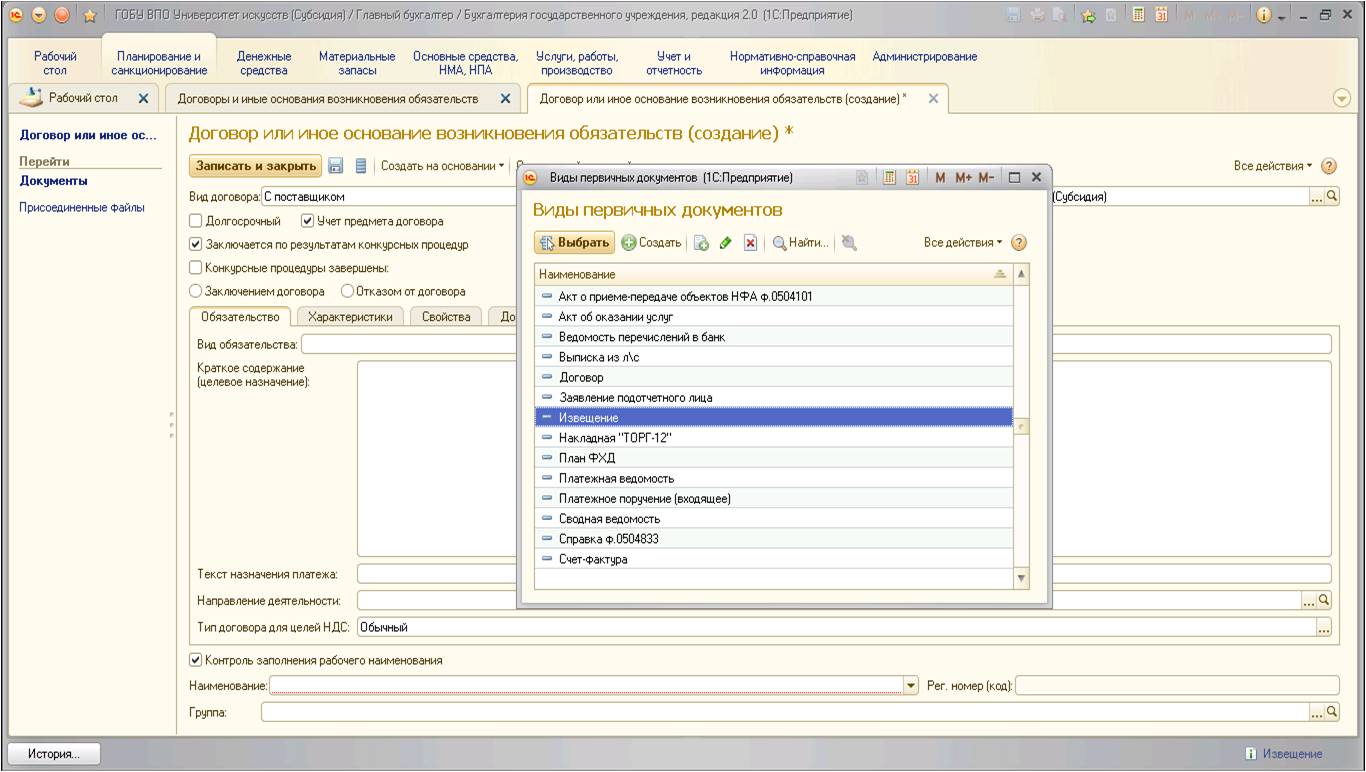Image resolution: width=1366 pixels, height=772 pixels.
Task: Click the magnifier icon in the Группа field
Action: click(x=1332, y=712)
